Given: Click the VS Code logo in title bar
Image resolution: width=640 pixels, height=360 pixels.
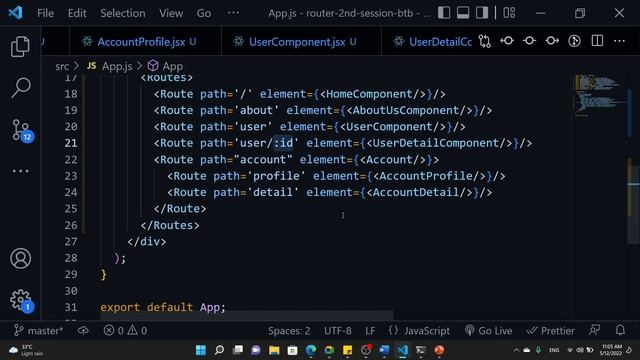Looking at the screenshot, I should coord(15,13).
